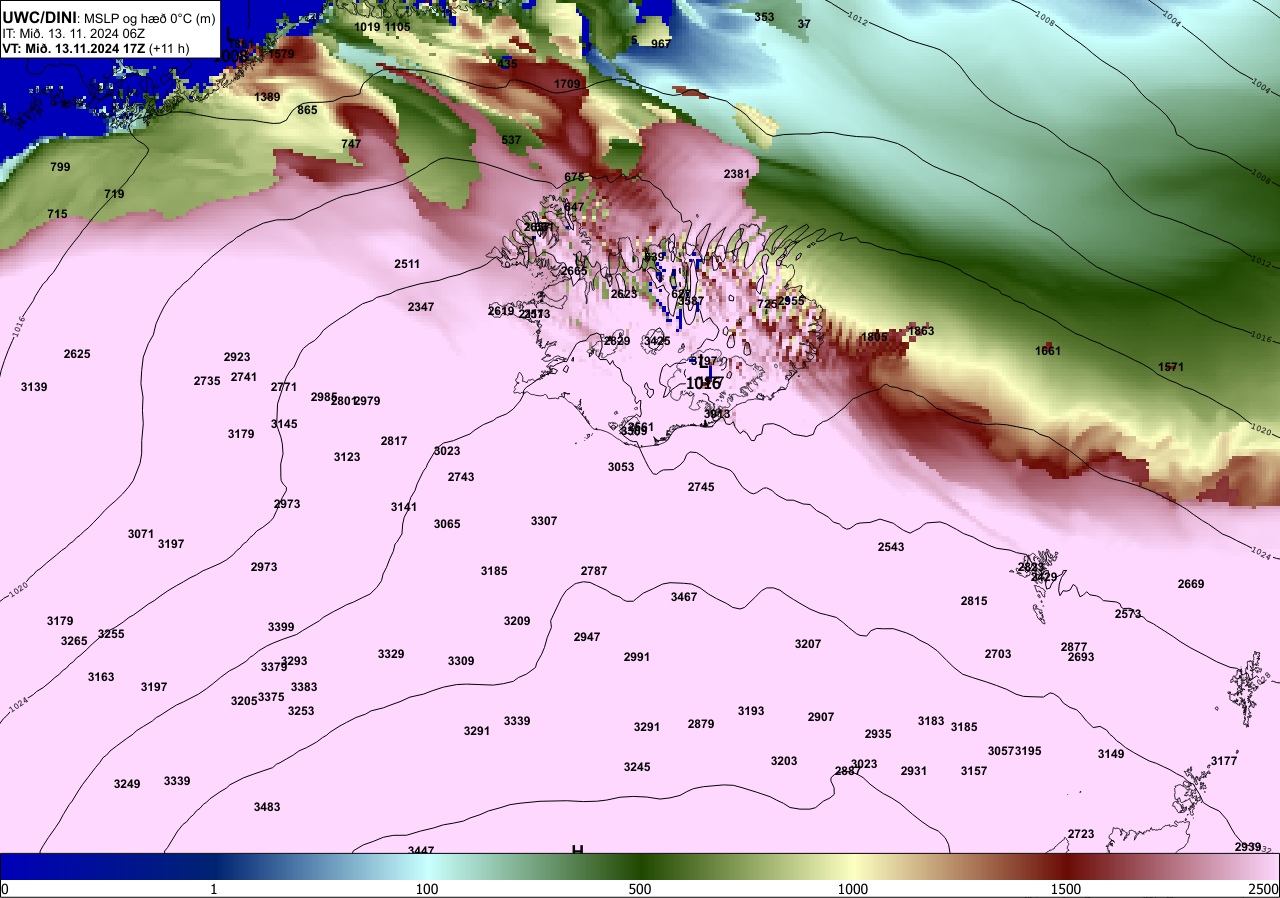Click the freezing level value 2907
The width and height of the screenshot is (1280, 898).
click(x=821, y=717)
